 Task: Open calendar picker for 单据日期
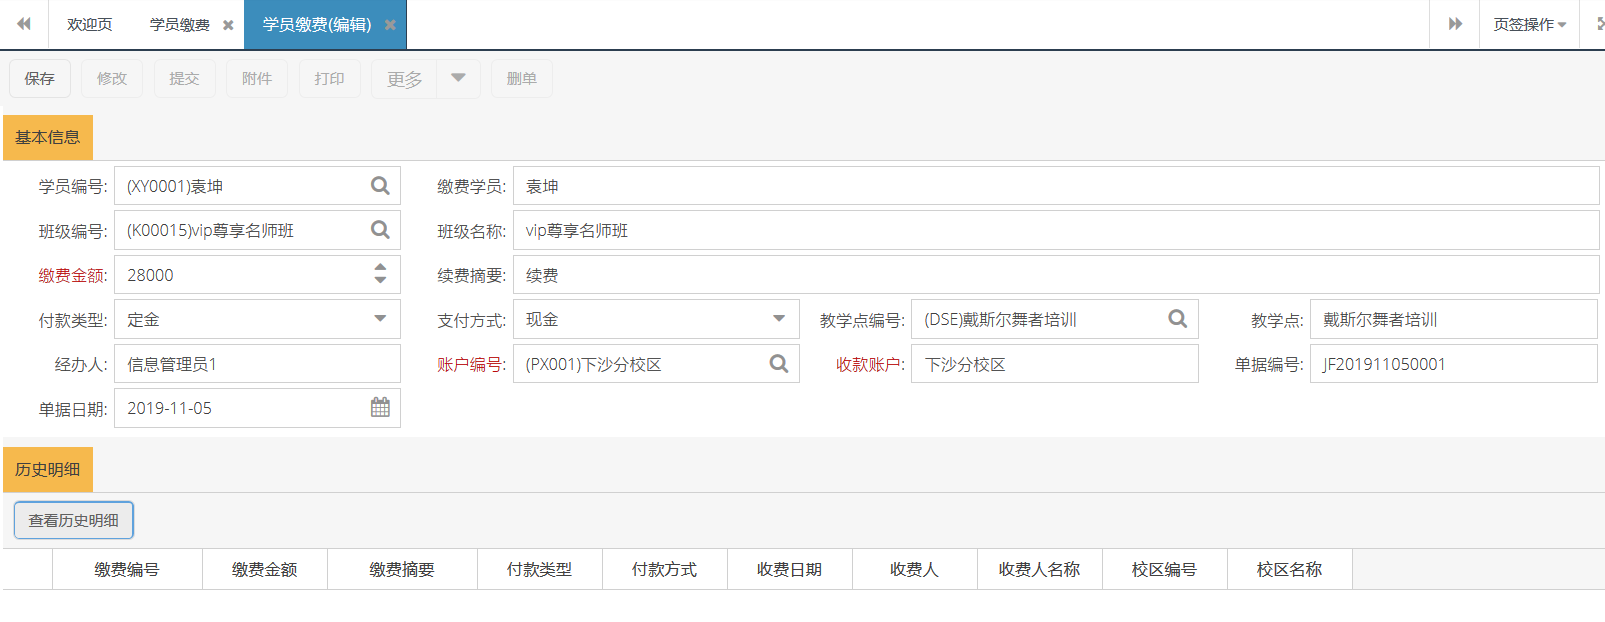point(380,408)
